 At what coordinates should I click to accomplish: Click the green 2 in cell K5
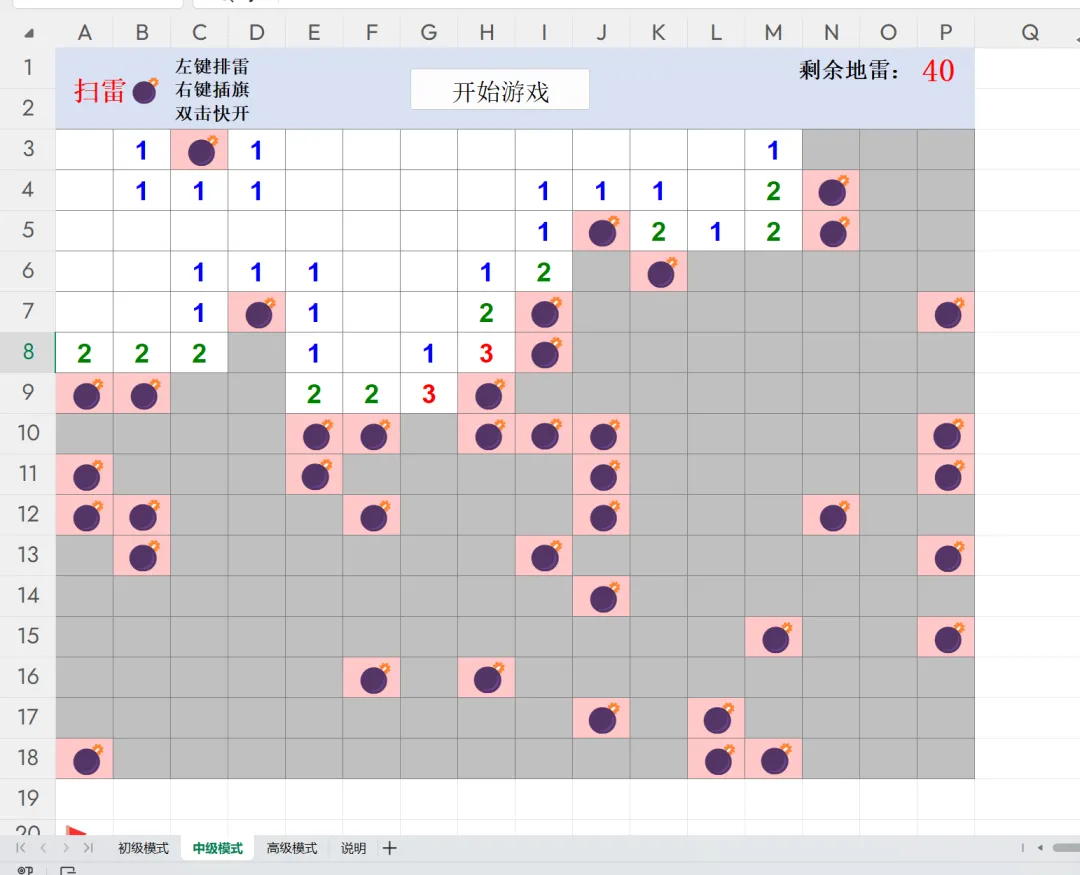pos(658,231)
